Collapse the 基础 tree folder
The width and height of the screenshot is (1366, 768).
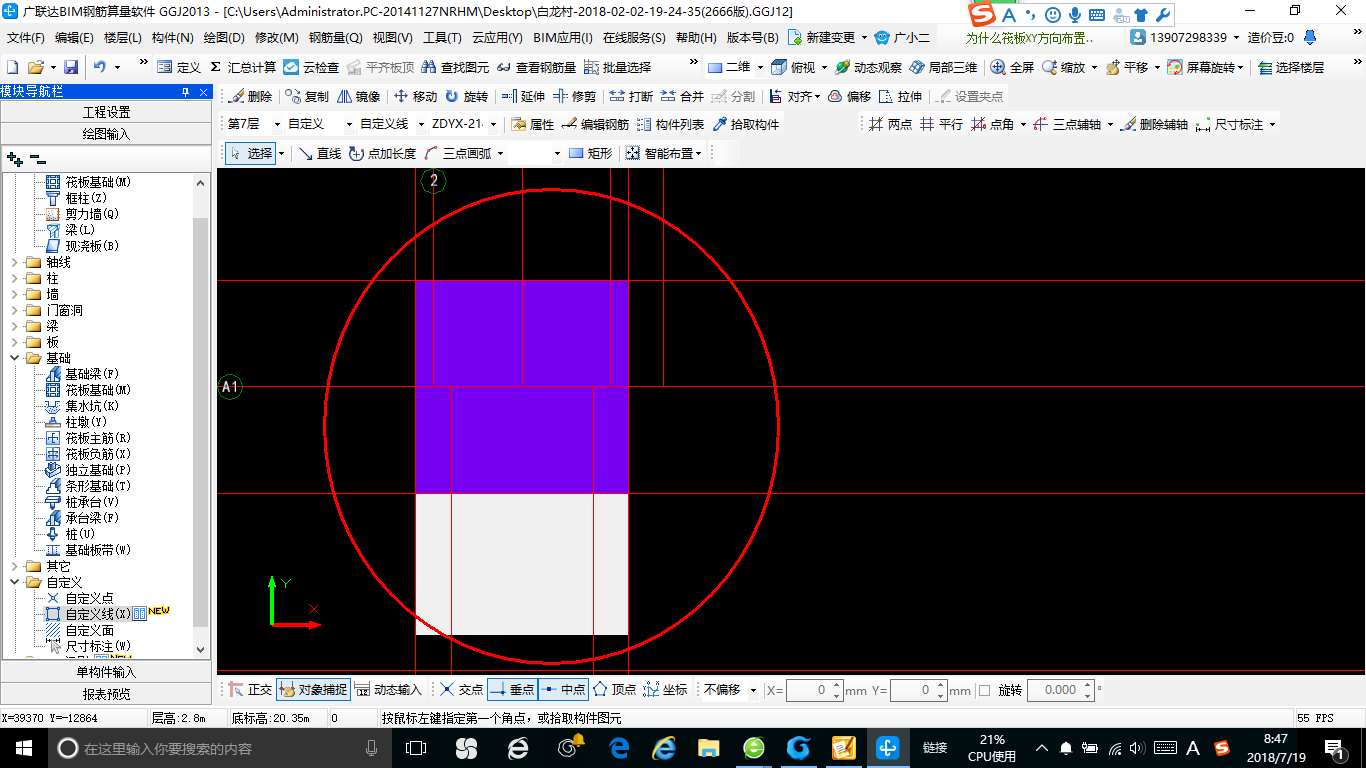tap(15, 358)
